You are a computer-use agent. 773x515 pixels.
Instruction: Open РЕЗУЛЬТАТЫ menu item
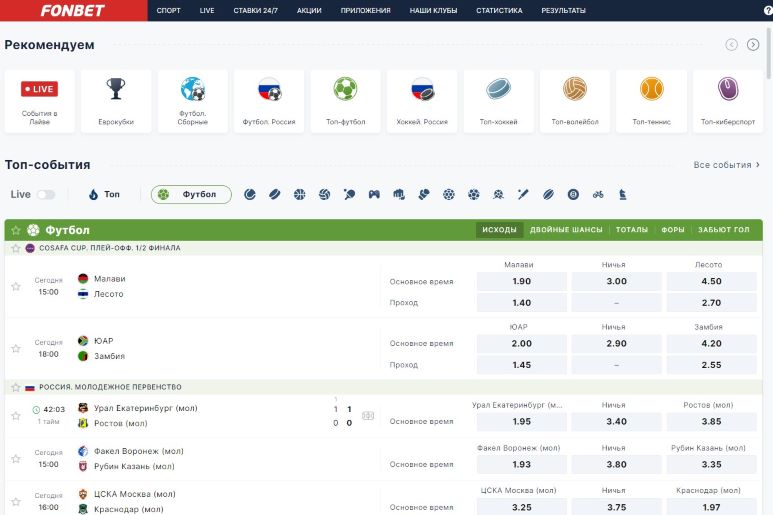pos(563,10)
